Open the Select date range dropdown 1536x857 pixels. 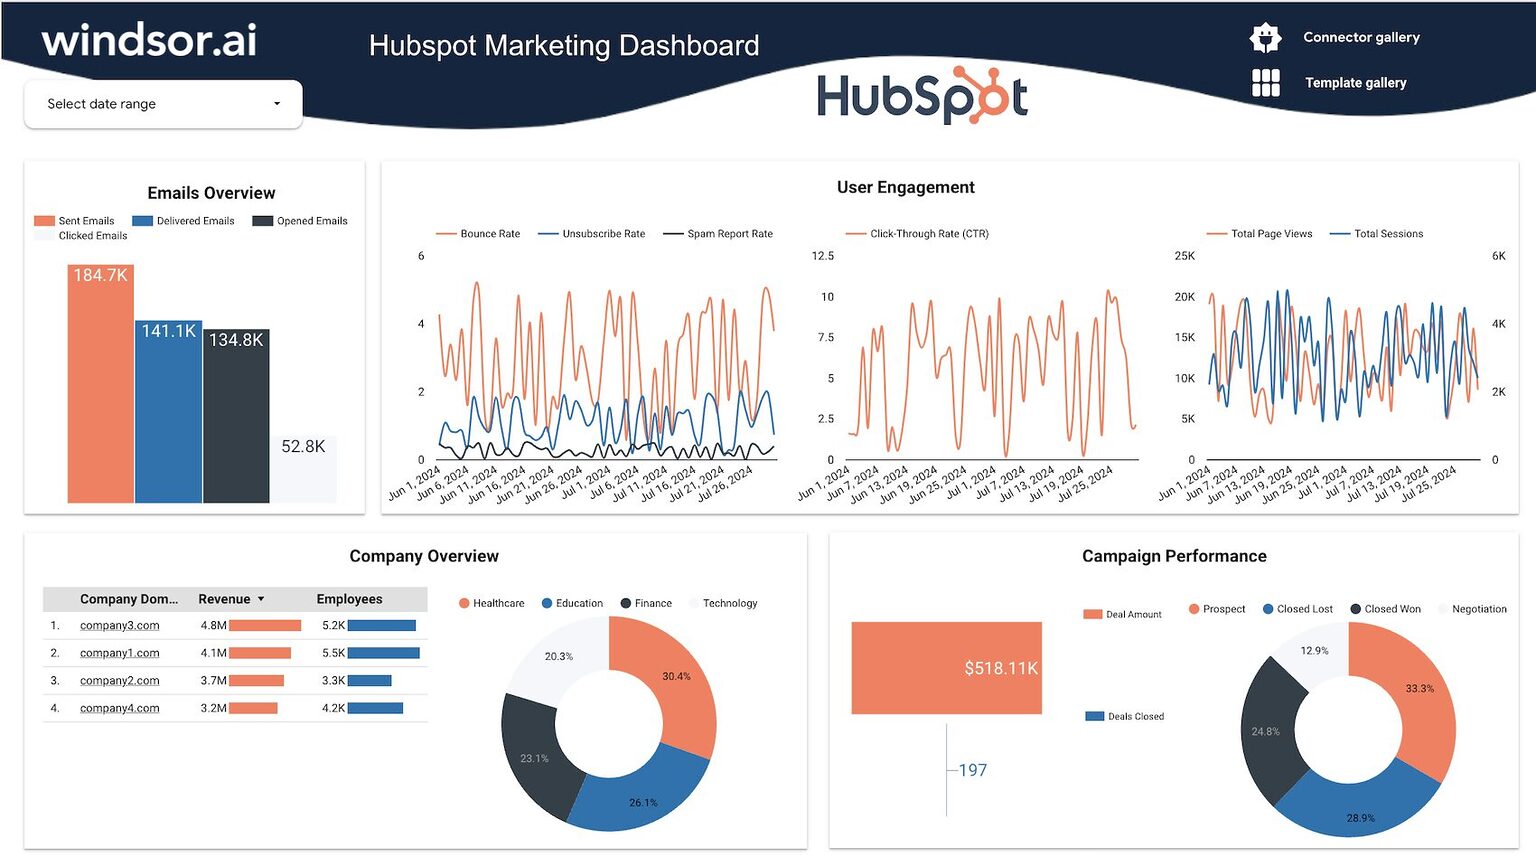pyautogui.click(x=162, y=103)
